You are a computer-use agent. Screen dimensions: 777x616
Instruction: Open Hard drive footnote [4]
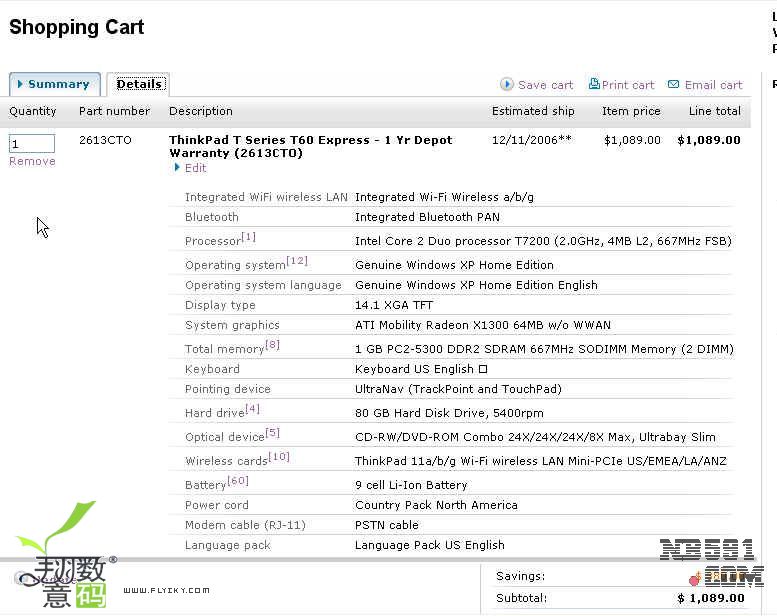click(252, 408)
